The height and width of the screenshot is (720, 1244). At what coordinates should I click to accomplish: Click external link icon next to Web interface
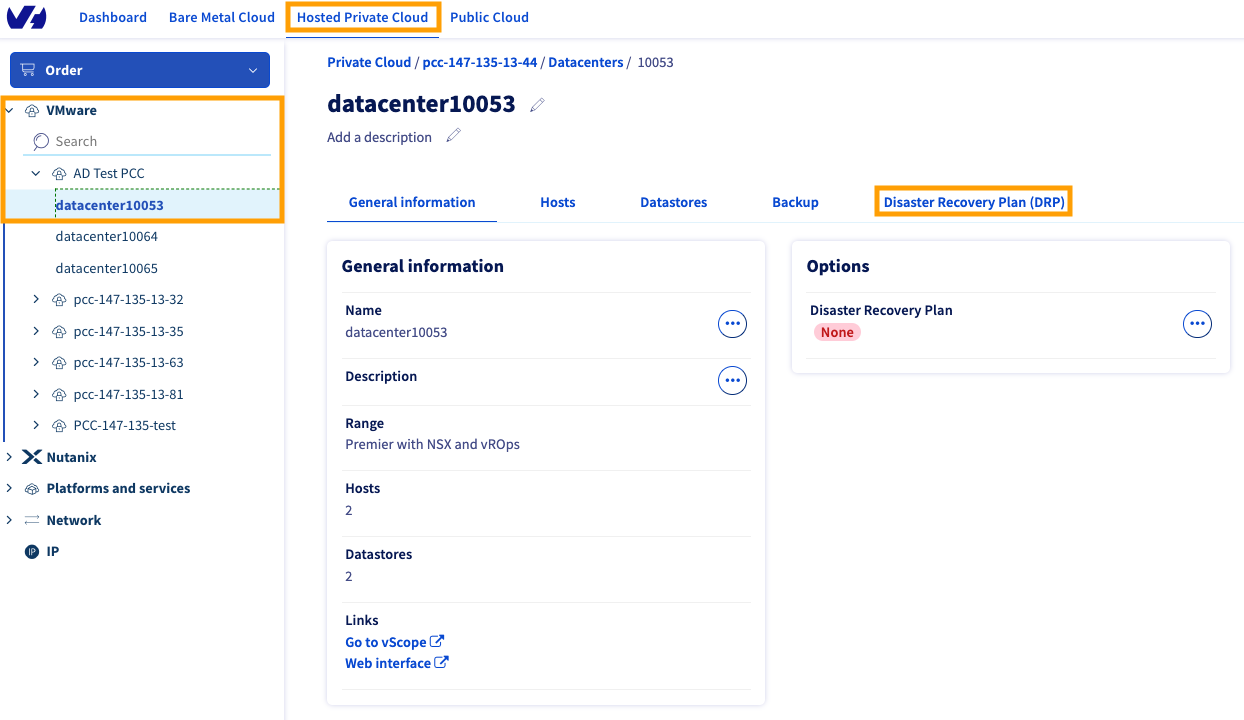441,662
